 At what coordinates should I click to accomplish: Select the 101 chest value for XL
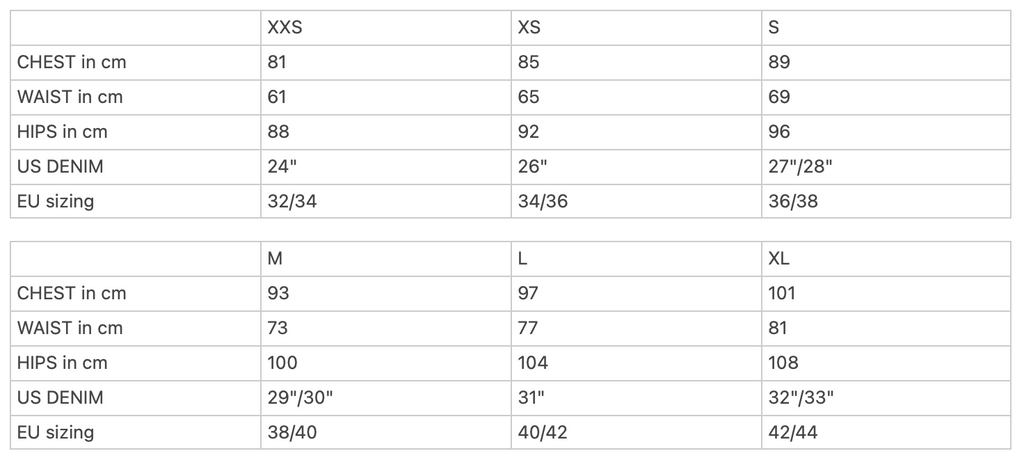coord(886,293)
